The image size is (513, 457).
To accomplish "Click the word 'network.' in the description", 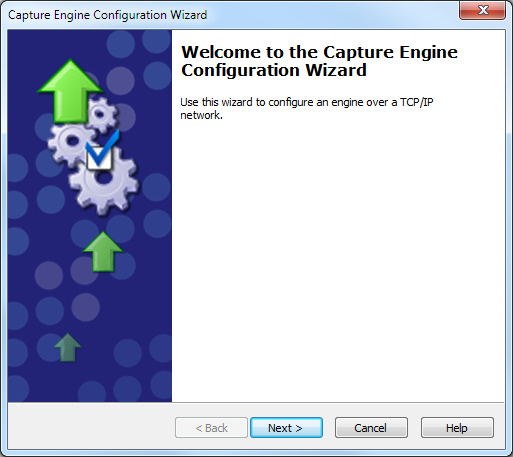I will pyautogui.click(x=201, y=115).
